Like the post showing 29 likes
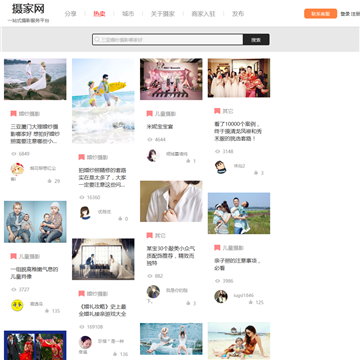Image resolution: width=360 pixels, height=360 pixels. coord(50,181)
